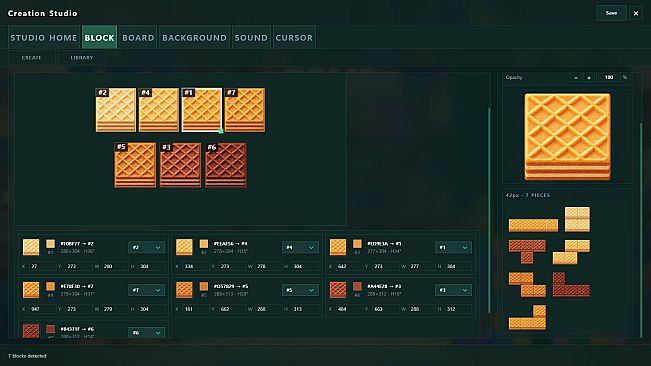Click the square O-piece preview
This screenshot has width=651, height=366.
pos(577,219)
